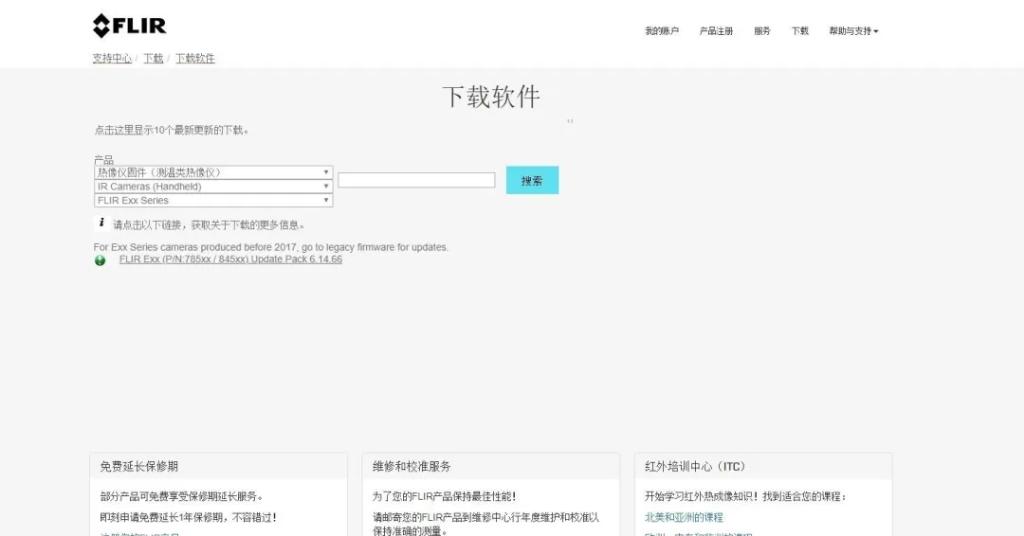The width and height of the screenshot is (1024, 536).
Task: Open the 我的账户 menu item
Action: pyautogui.click(x=662, y=31)
